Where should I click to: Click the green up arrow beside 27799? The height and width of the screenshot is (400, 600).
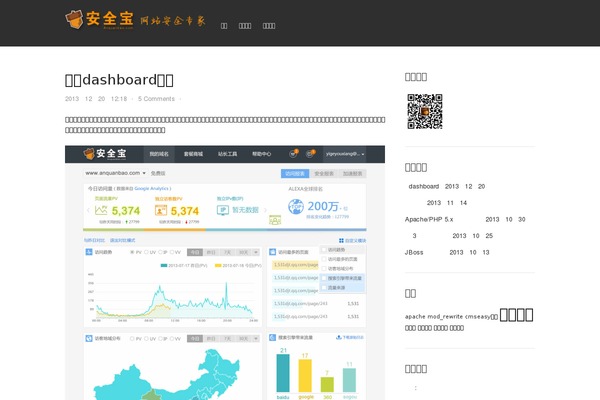[x=126, y=222]
